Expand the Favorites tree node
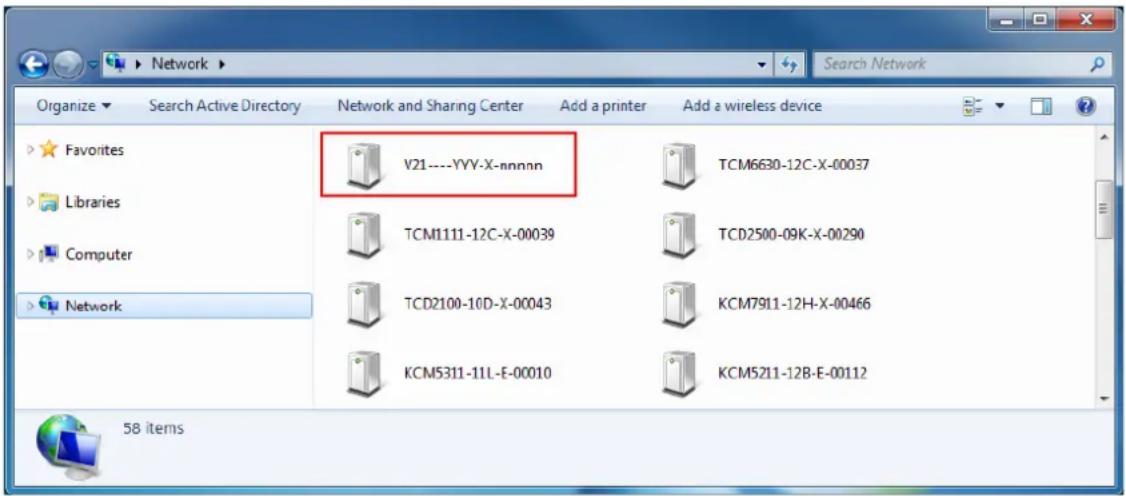The width and height of the screenshot is (1126, 496). coord(31,150)
